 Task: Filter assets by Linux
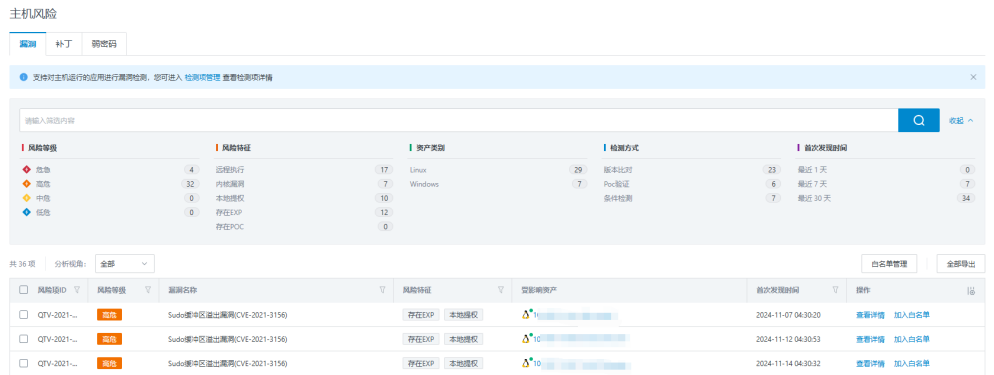coord(418,170)
